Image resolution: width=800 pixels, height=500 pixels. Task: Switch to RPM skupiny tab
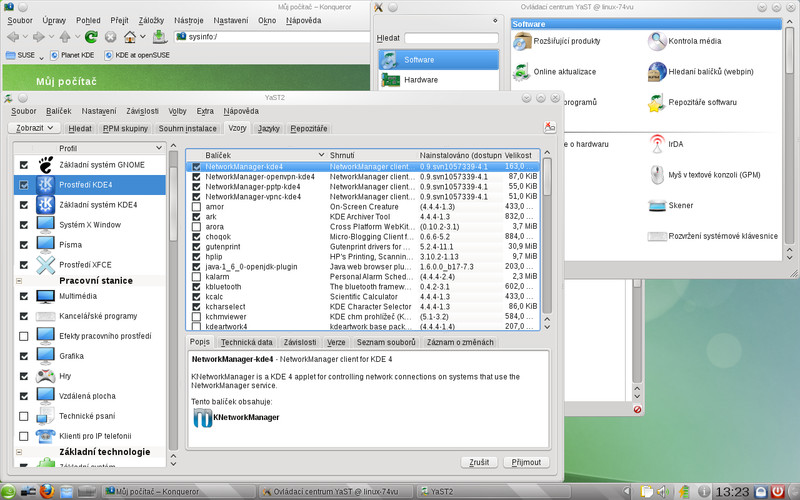[125, 129]
